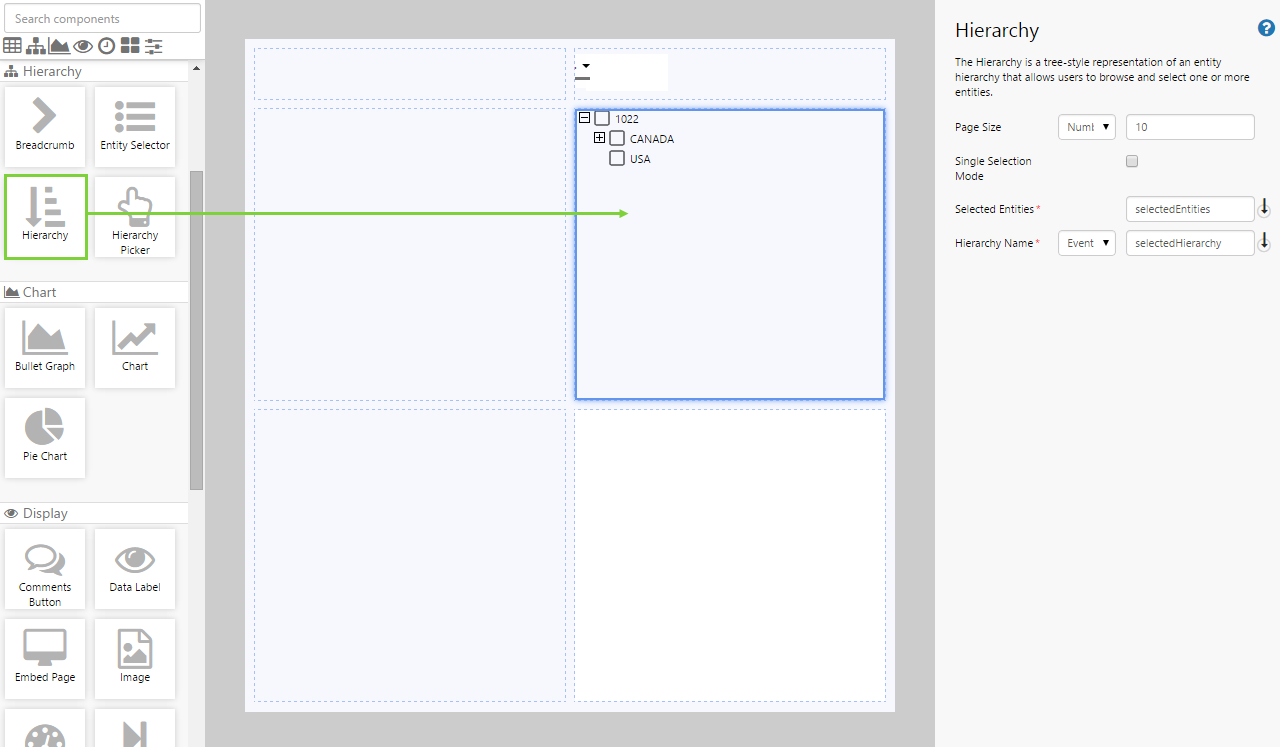Click the Hierarchy Name down-arrow button
Viewport: 1280px width, 747px height.
[1264, 242]
